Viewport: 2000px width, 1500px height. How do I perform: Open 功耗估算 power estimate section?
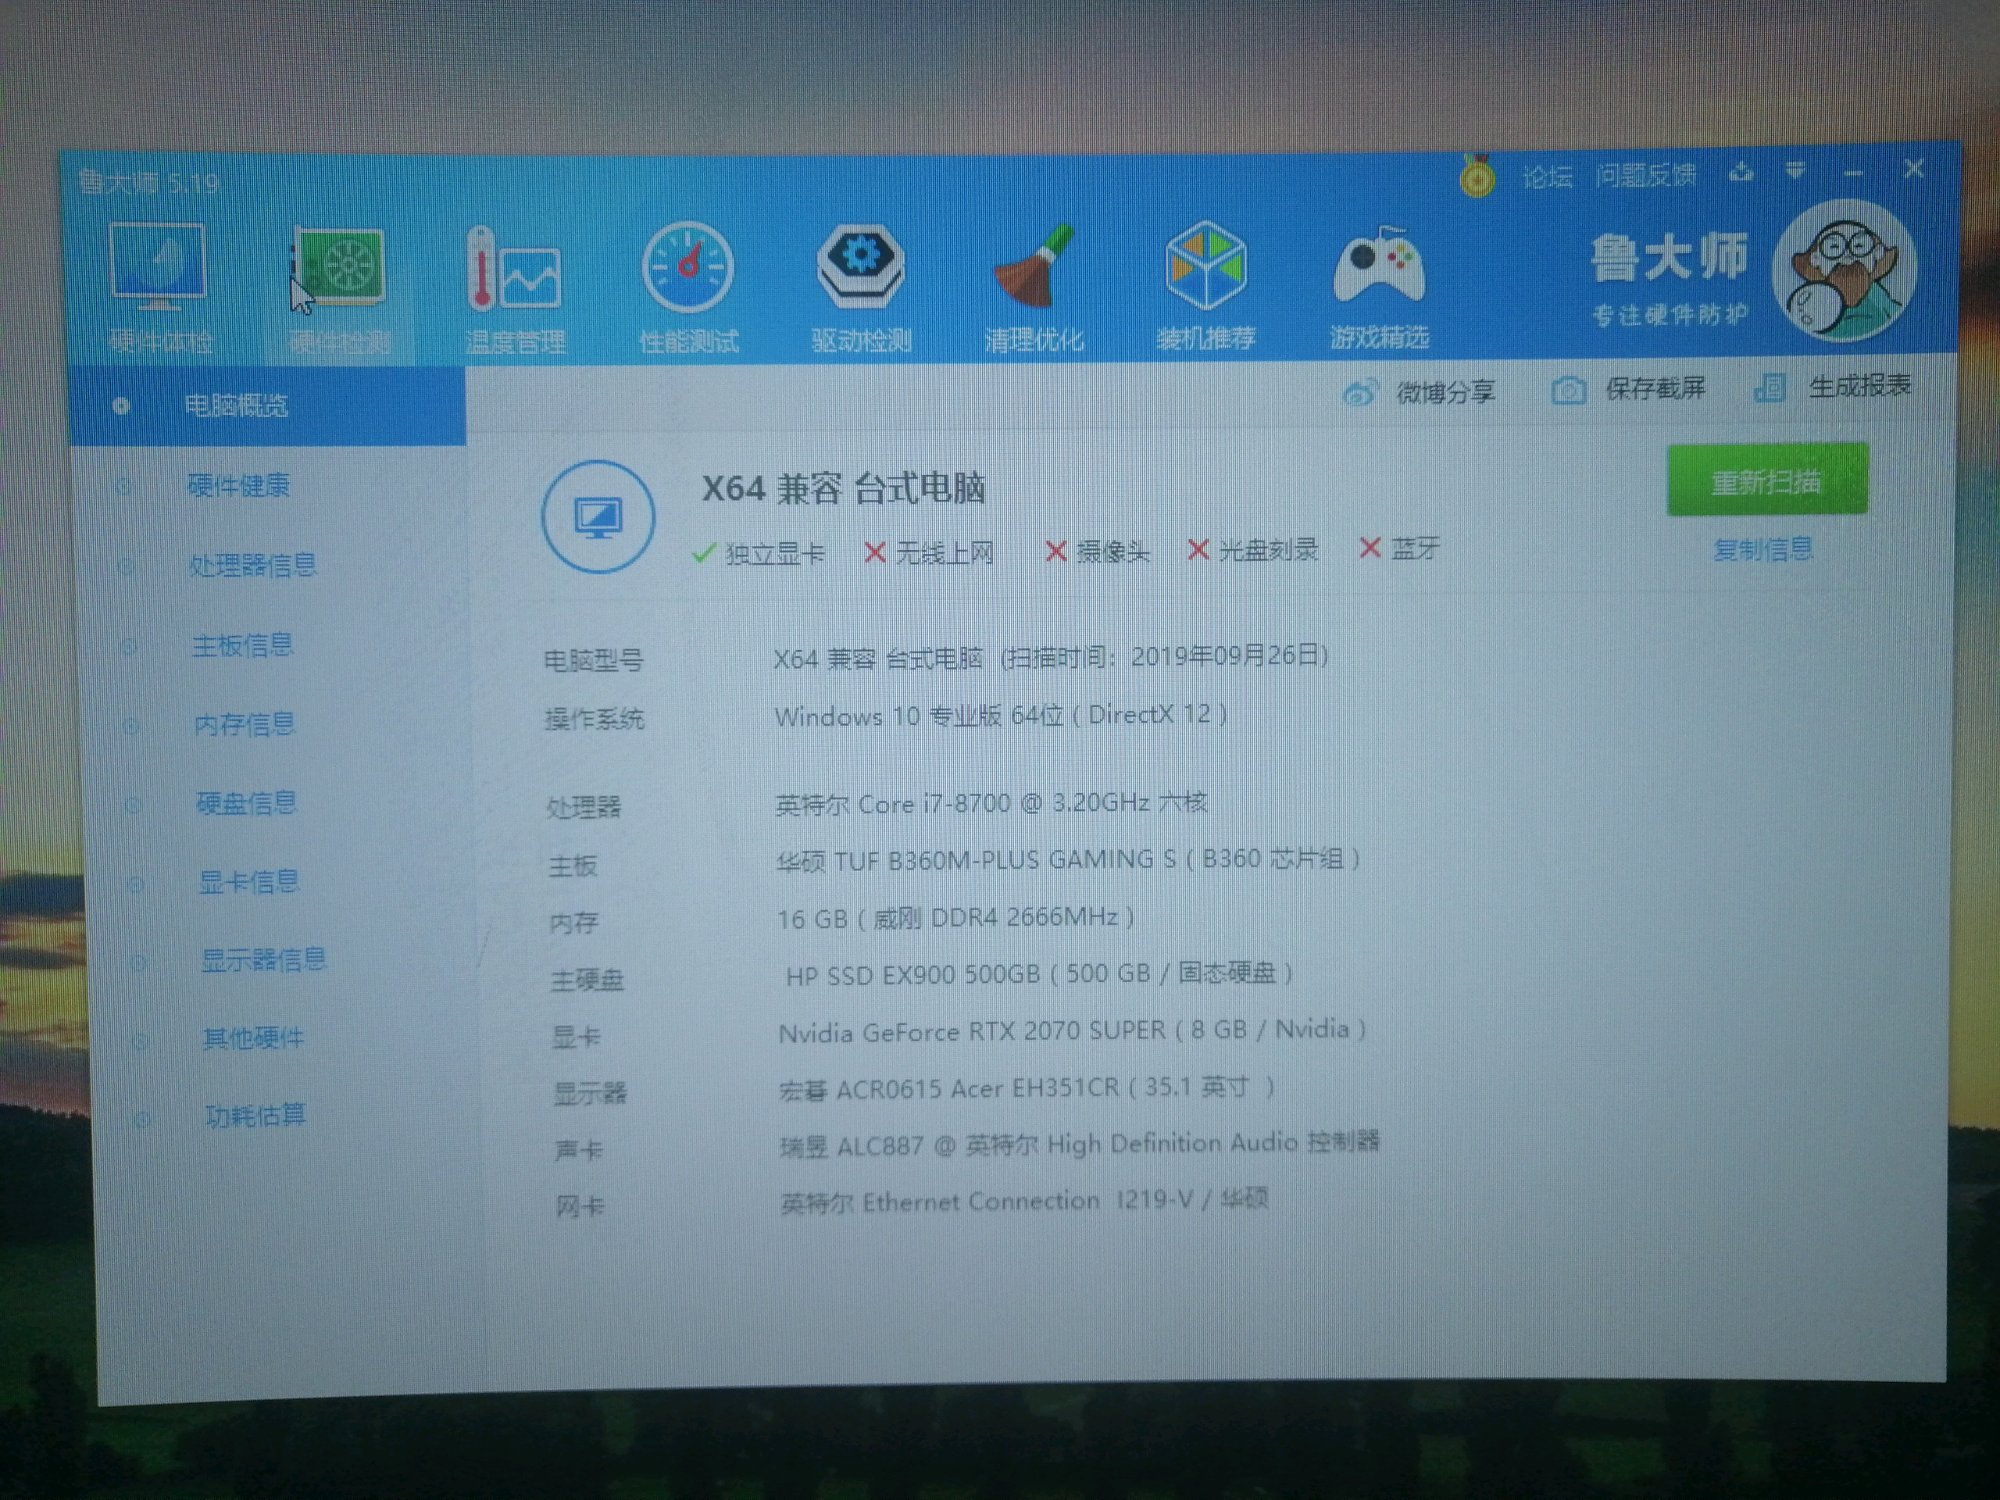255,1115
